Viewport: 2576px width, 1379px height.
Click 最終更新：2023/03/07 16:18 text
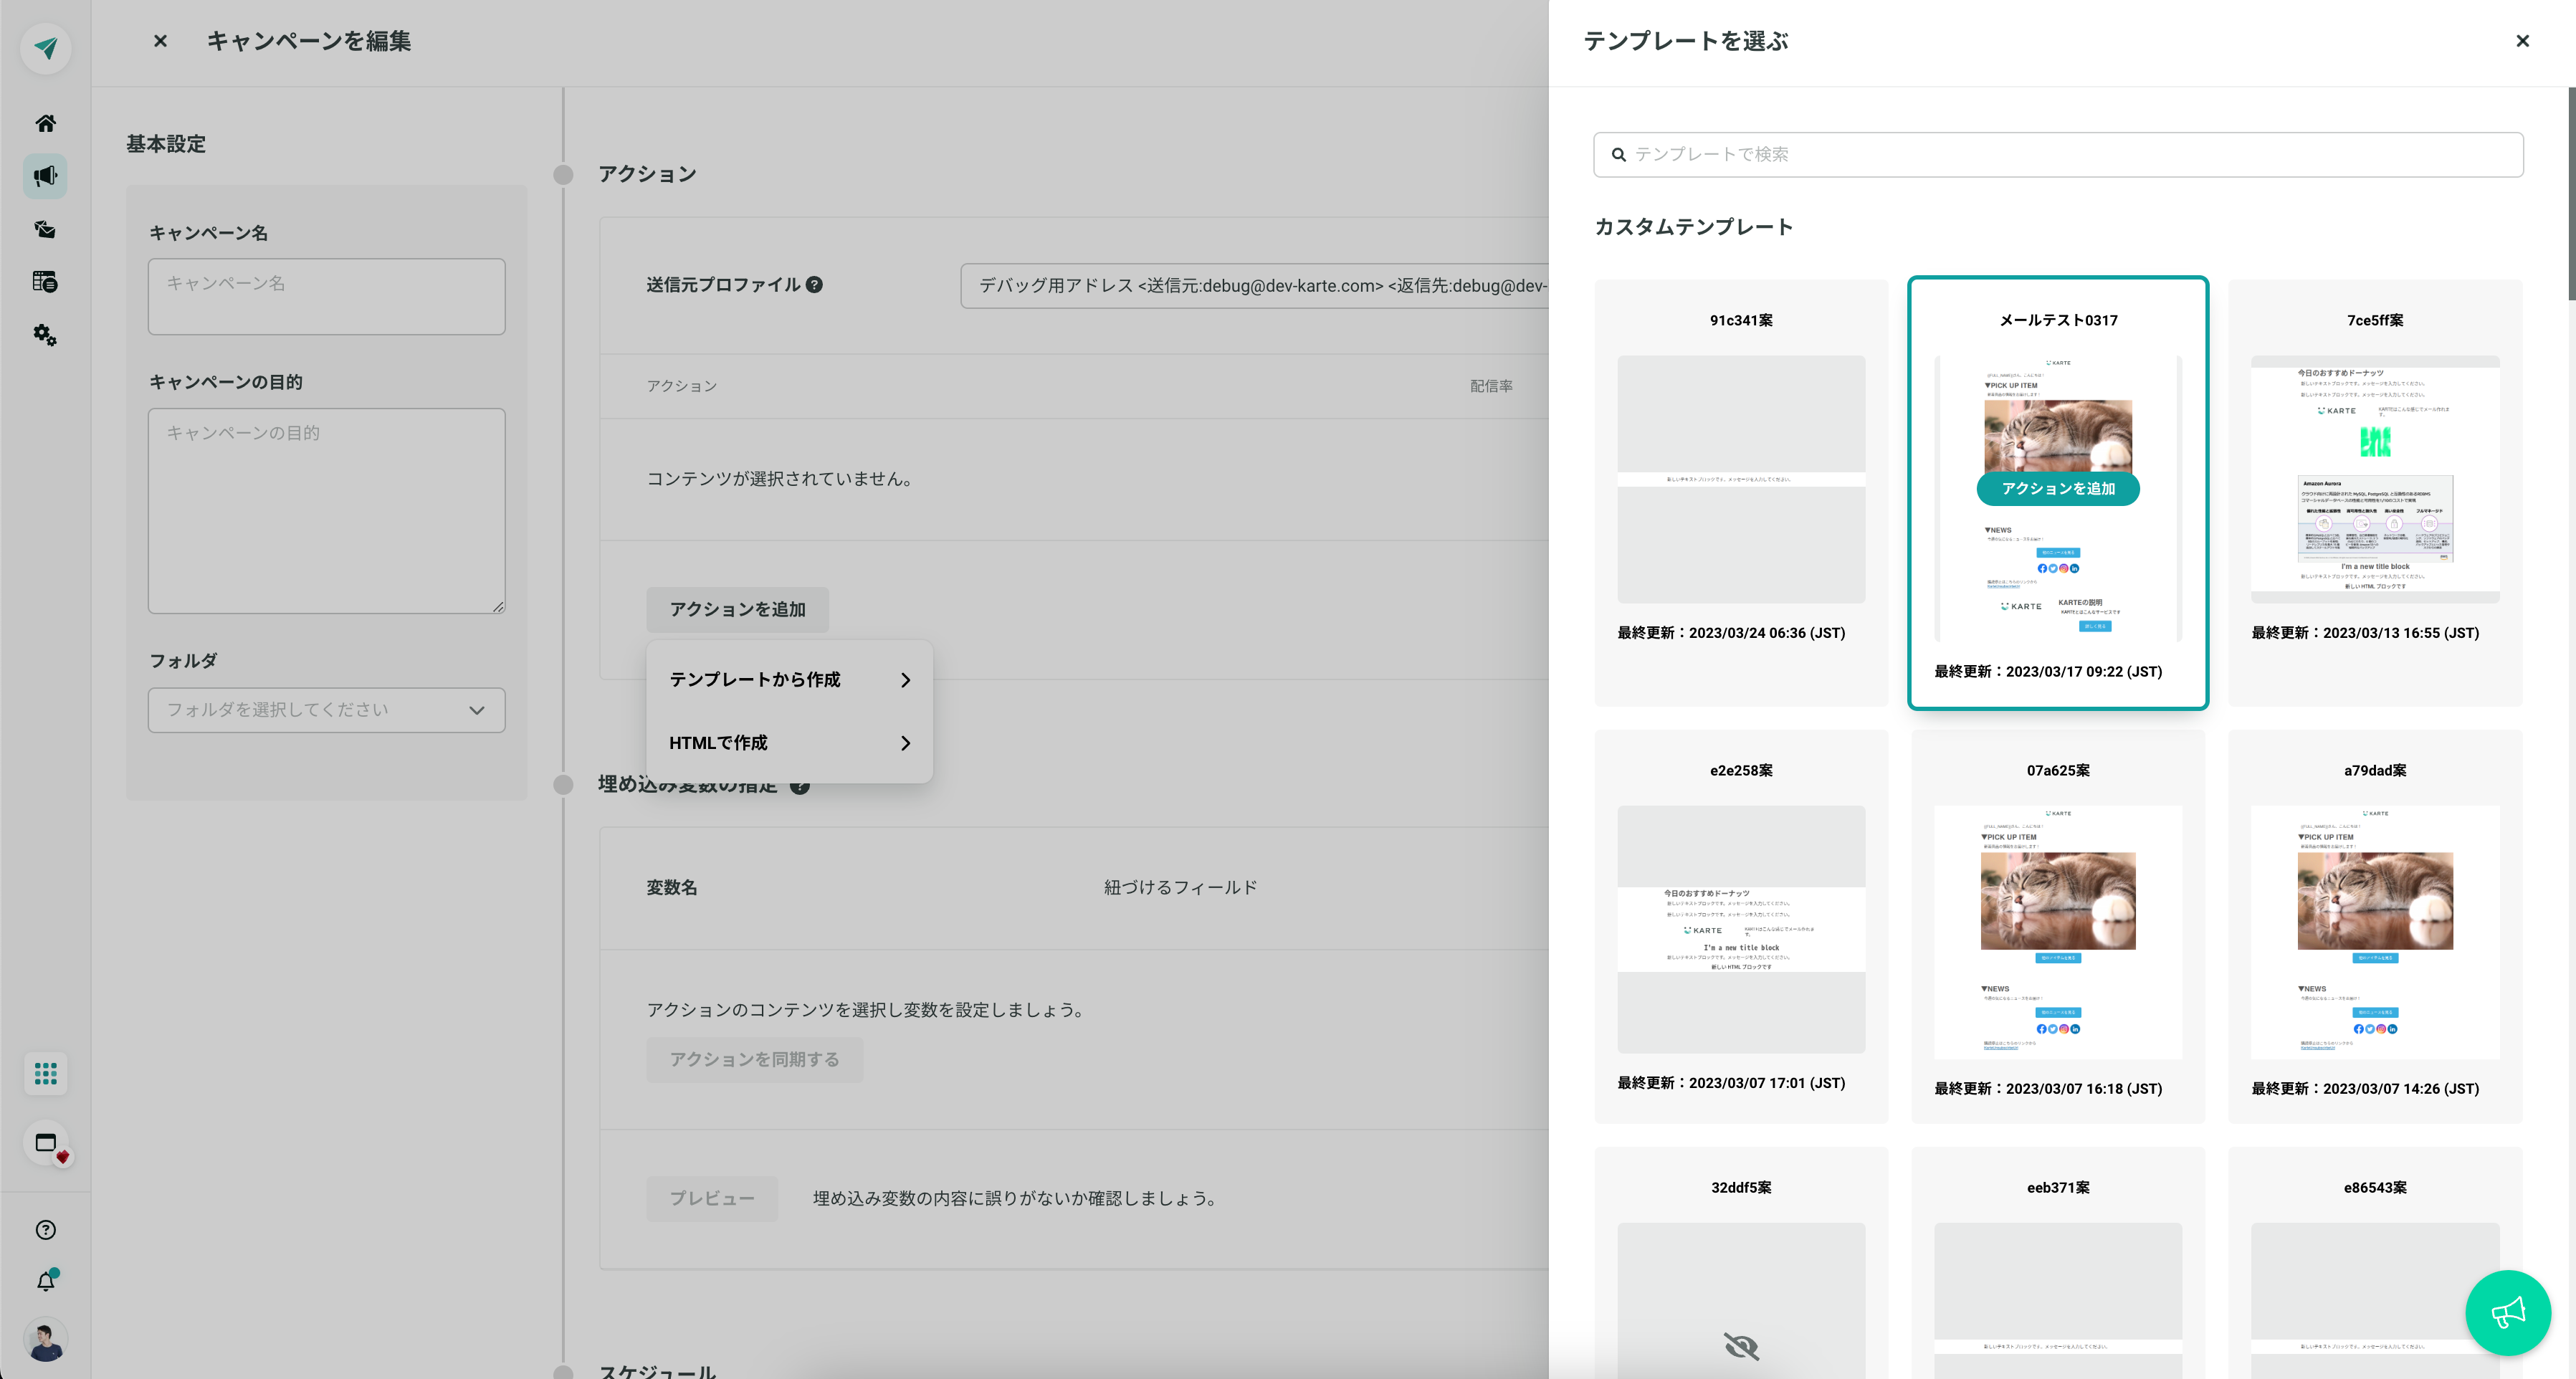(x=2048, y=1089)
